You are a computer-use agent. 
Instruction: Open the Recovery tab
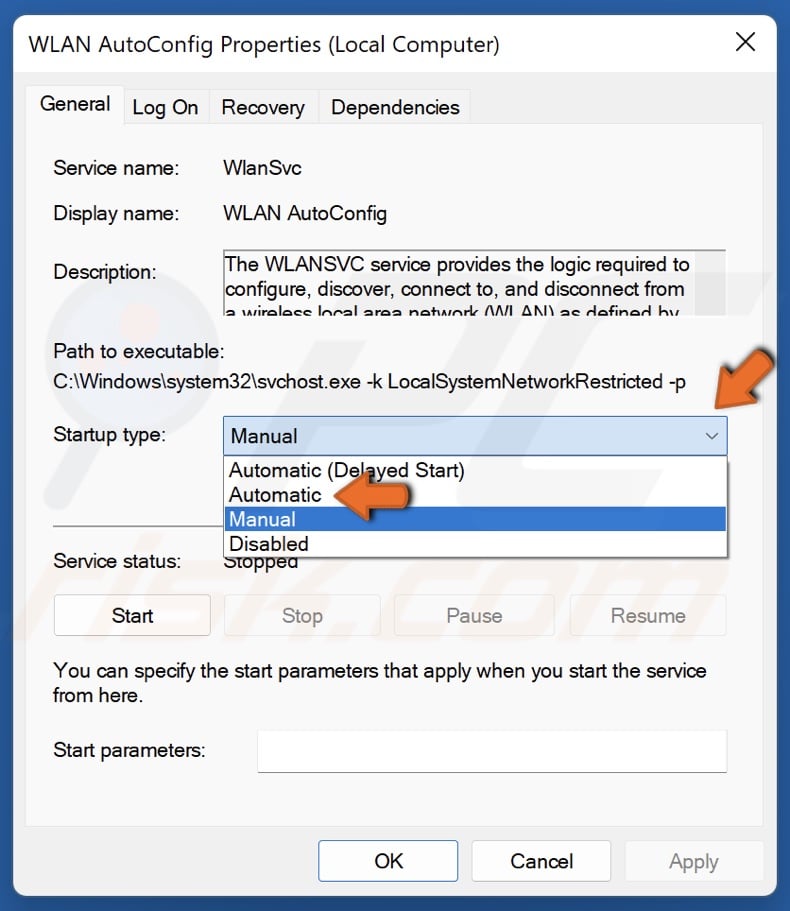coord(263,107)
